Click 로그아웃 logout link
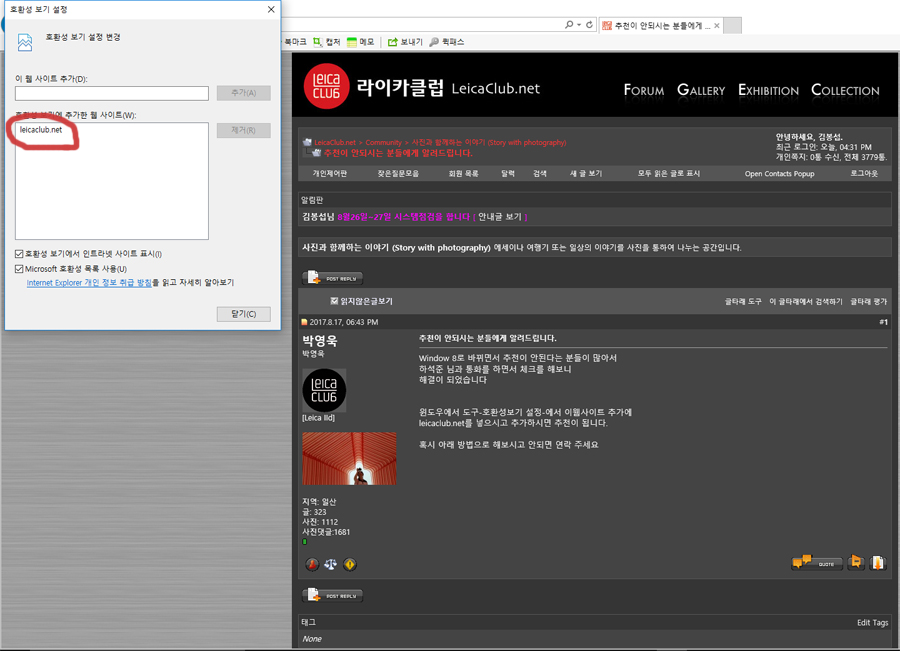 pos(864,173)
